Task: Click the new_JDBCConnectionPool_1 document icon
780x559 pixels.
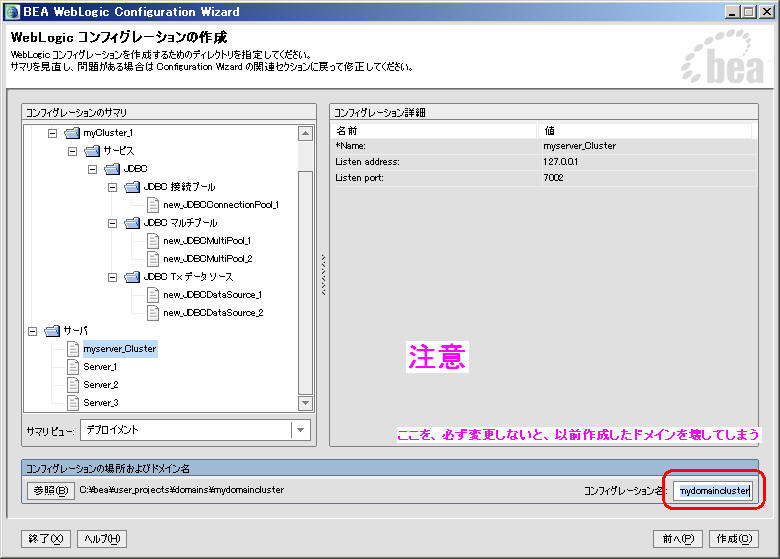Action: tap(152, 205)
